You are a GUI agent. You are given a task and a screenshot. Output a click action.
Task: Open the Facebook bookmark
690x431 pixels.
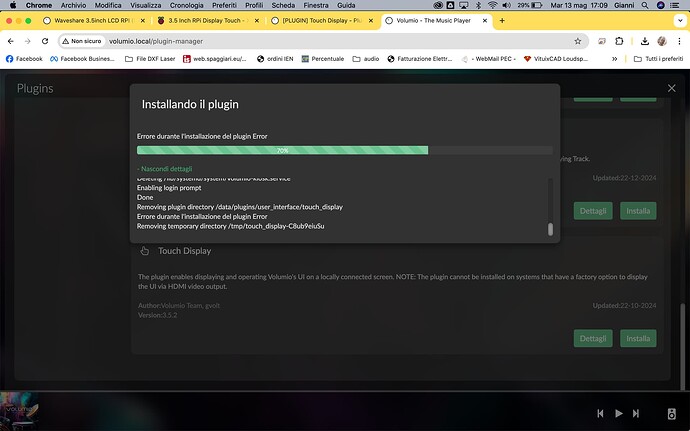tap(24, 59)
